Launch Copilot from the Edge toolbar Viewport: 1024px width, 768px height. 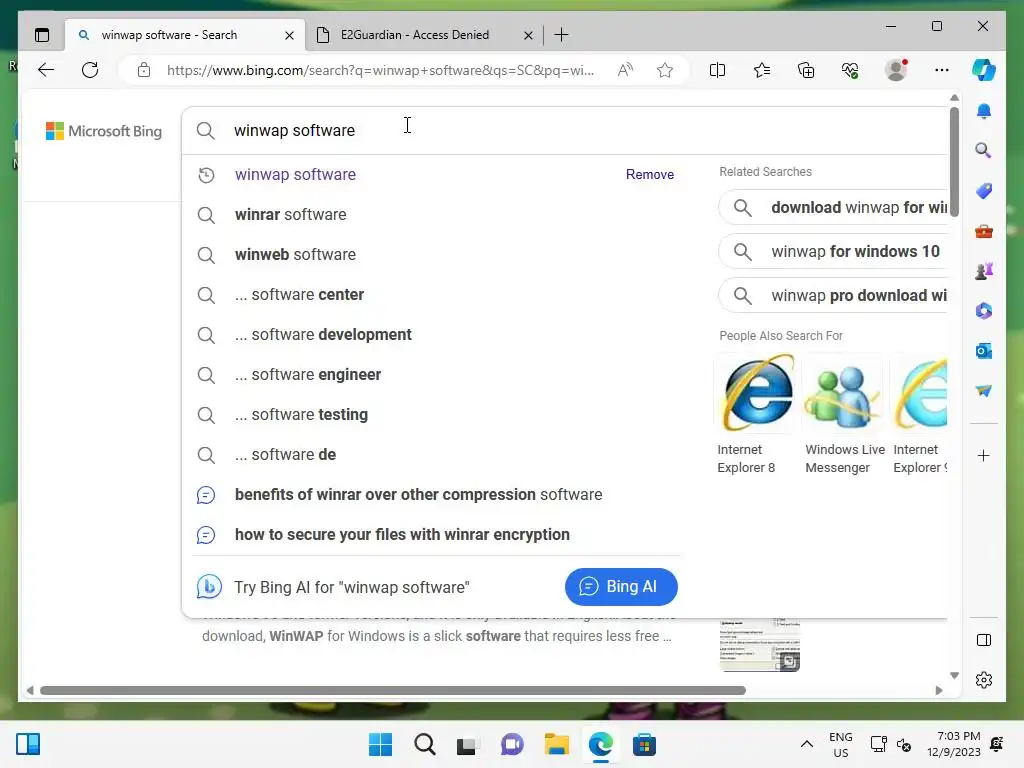pyautogui.click(x=984, y=70)
